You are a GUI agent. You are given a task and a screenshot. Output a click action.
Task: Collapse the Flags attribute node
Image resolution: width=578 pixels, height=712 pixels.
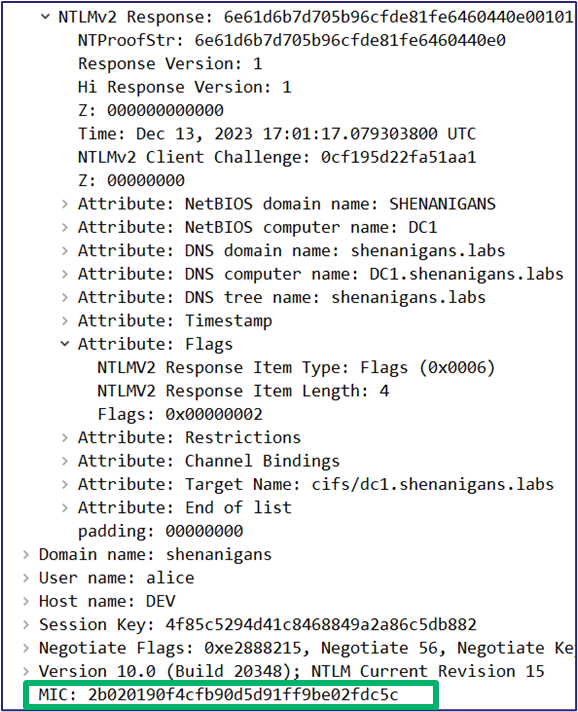65,344
